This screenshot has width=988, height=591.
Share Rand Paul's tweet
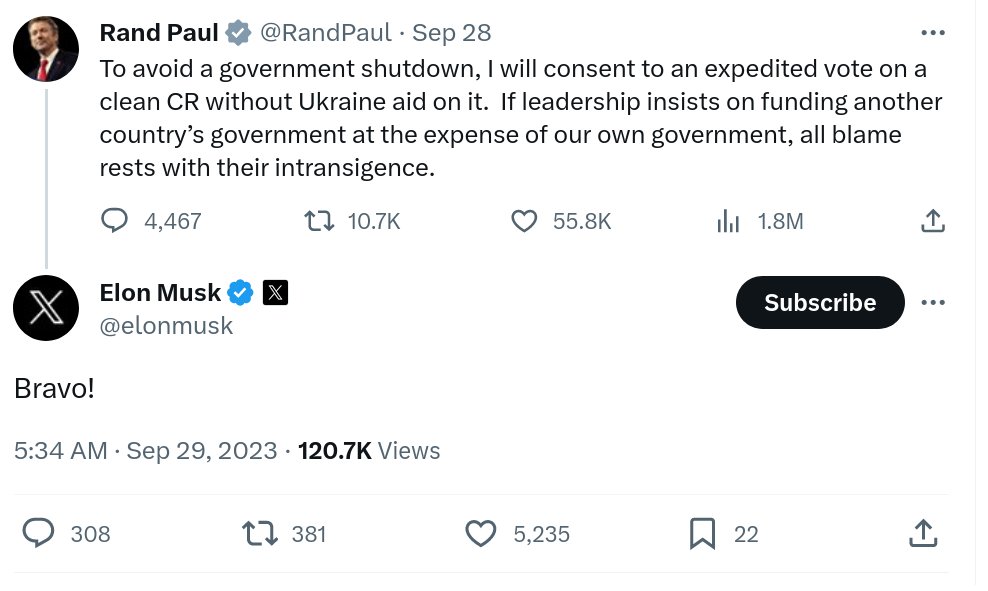tap(932, 221)
